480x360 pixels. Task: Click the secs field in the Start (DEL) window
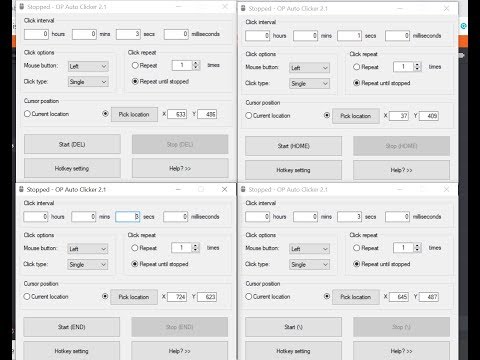pos(128,34)
